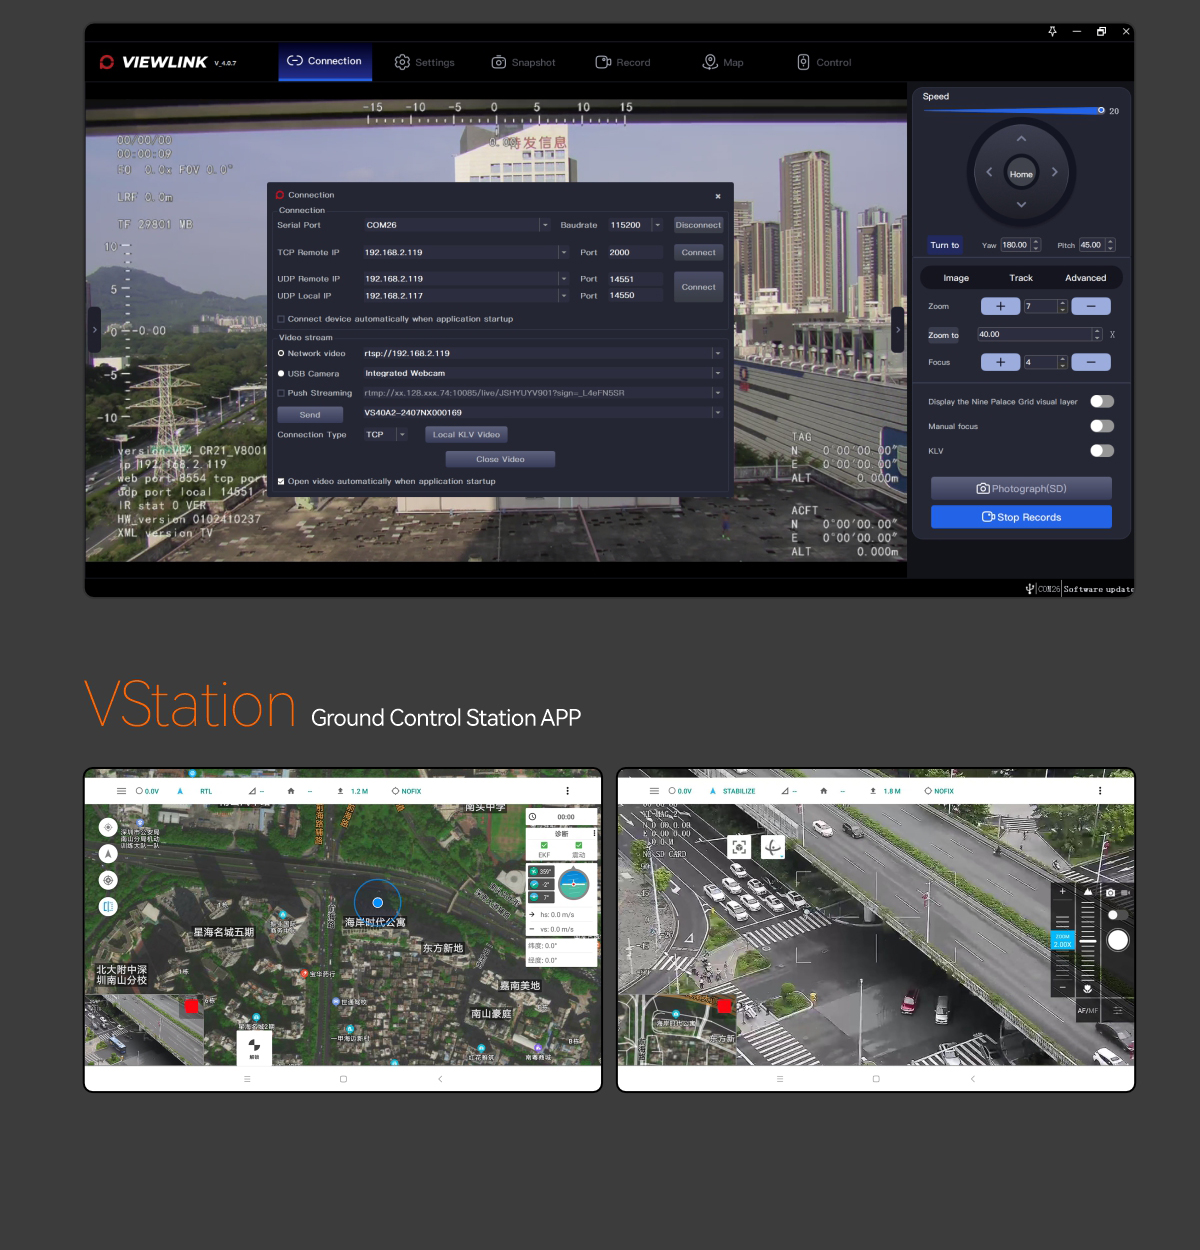Adjust the Speed slider handle
1200x1250 pixels.
1101,110
